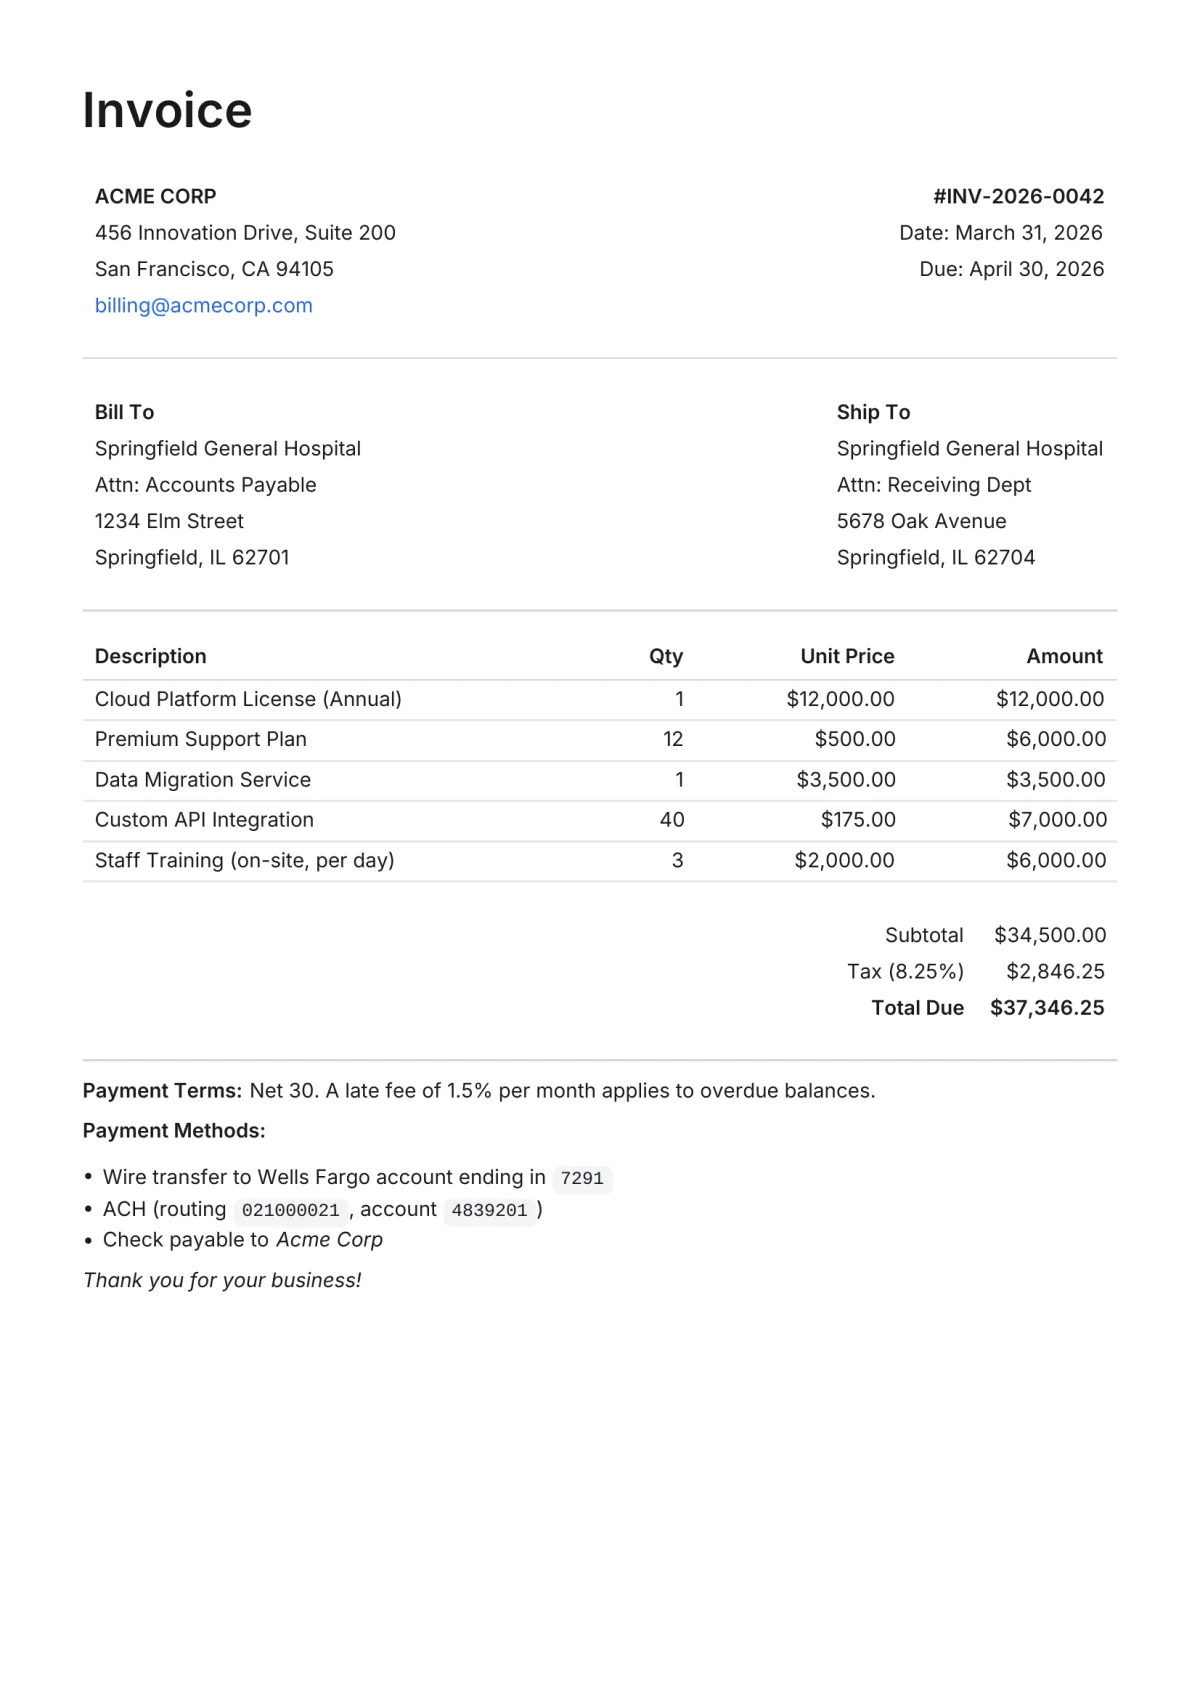Click the Unit Price column header
1200x1699 pixels.
tap(847, 657)
